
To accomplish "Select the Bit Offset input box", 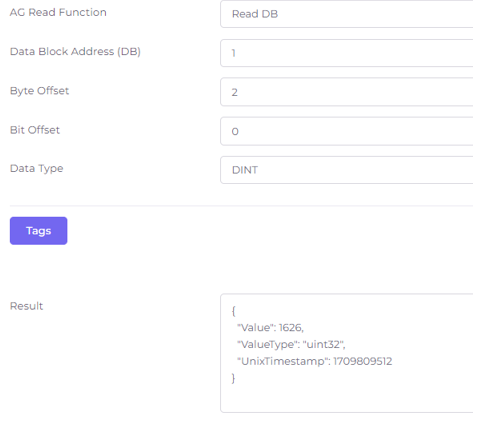I will [347, 131].
